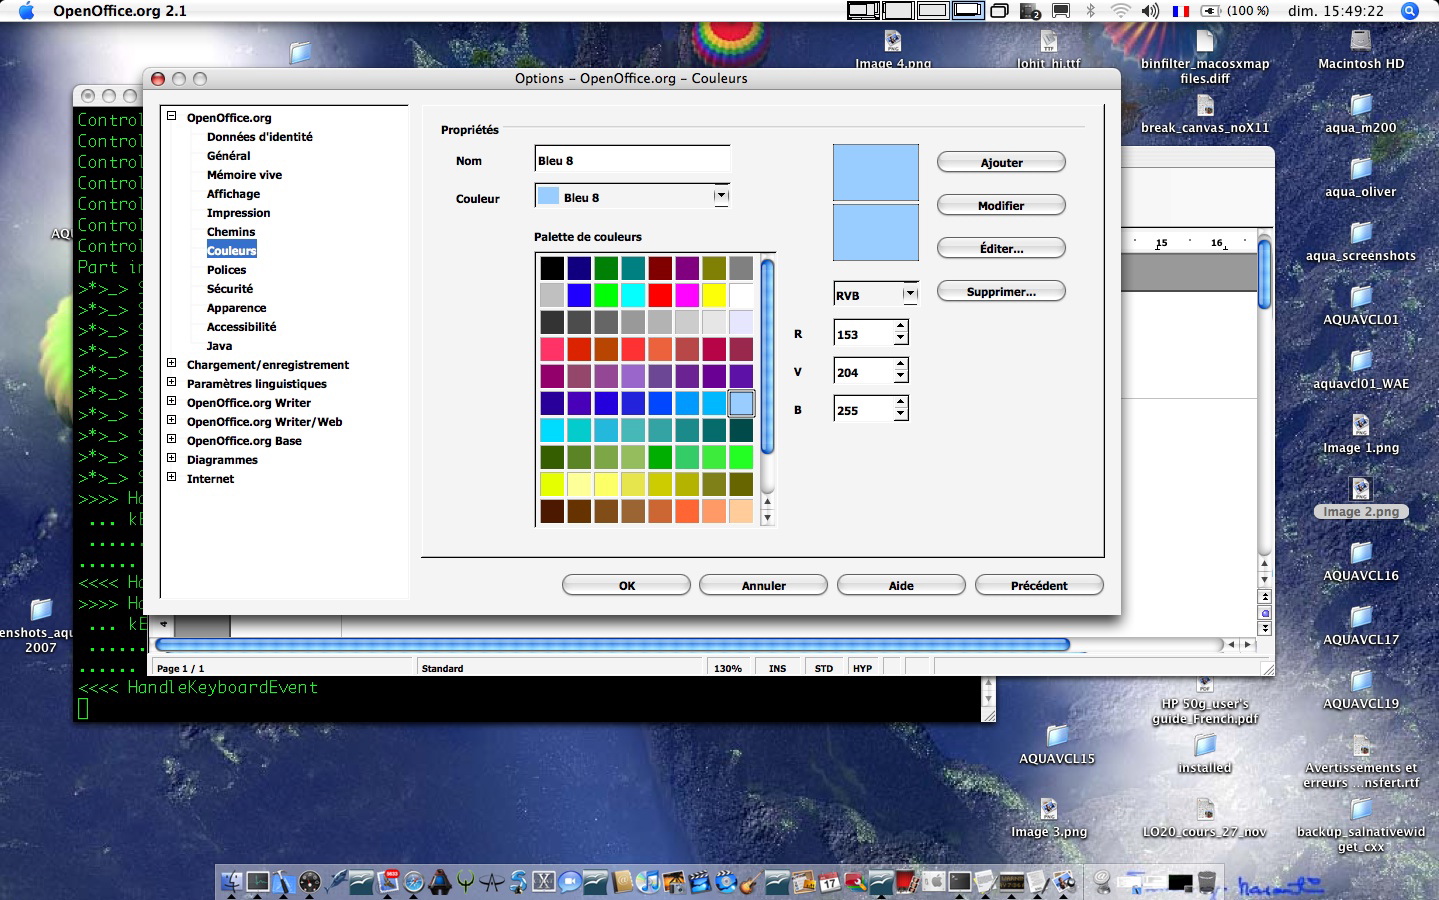Click the Wi-Fi status icon

point(1120,11)
